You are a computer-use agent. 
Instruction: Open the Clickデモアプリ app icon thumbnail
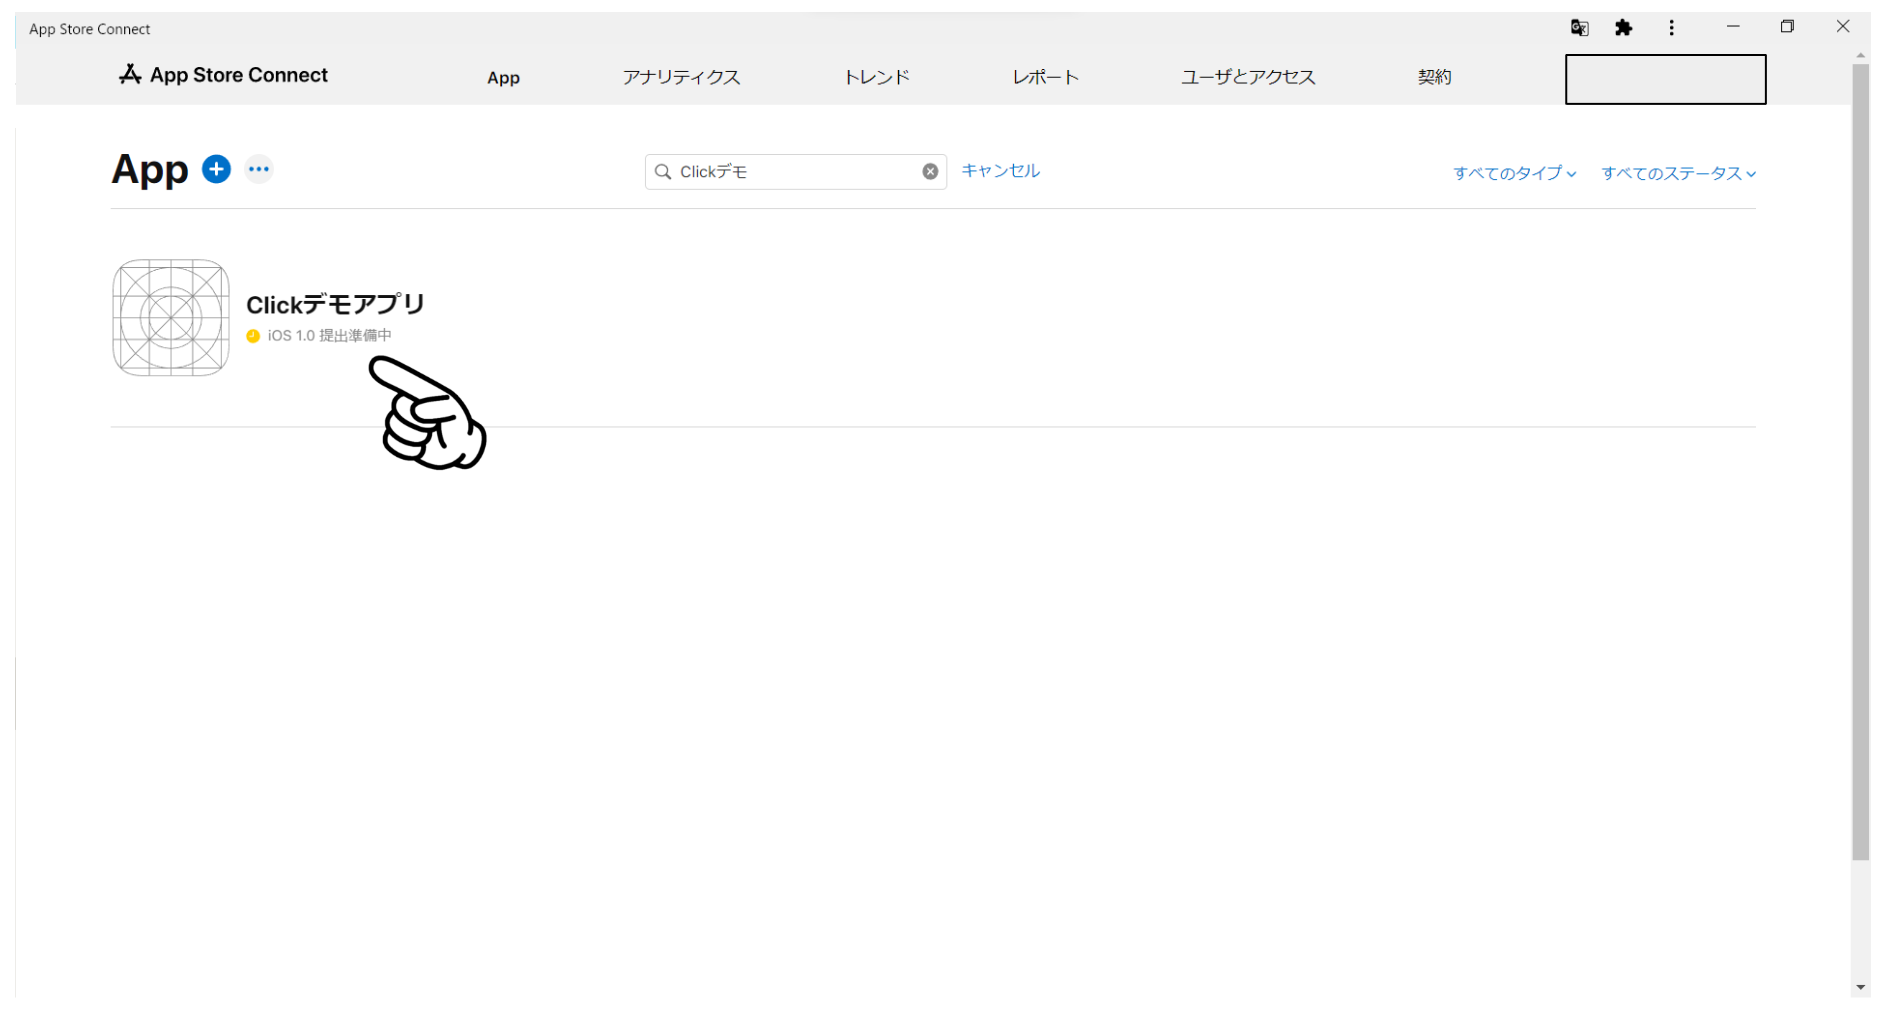pyautogui.click(x=171, y=318)
